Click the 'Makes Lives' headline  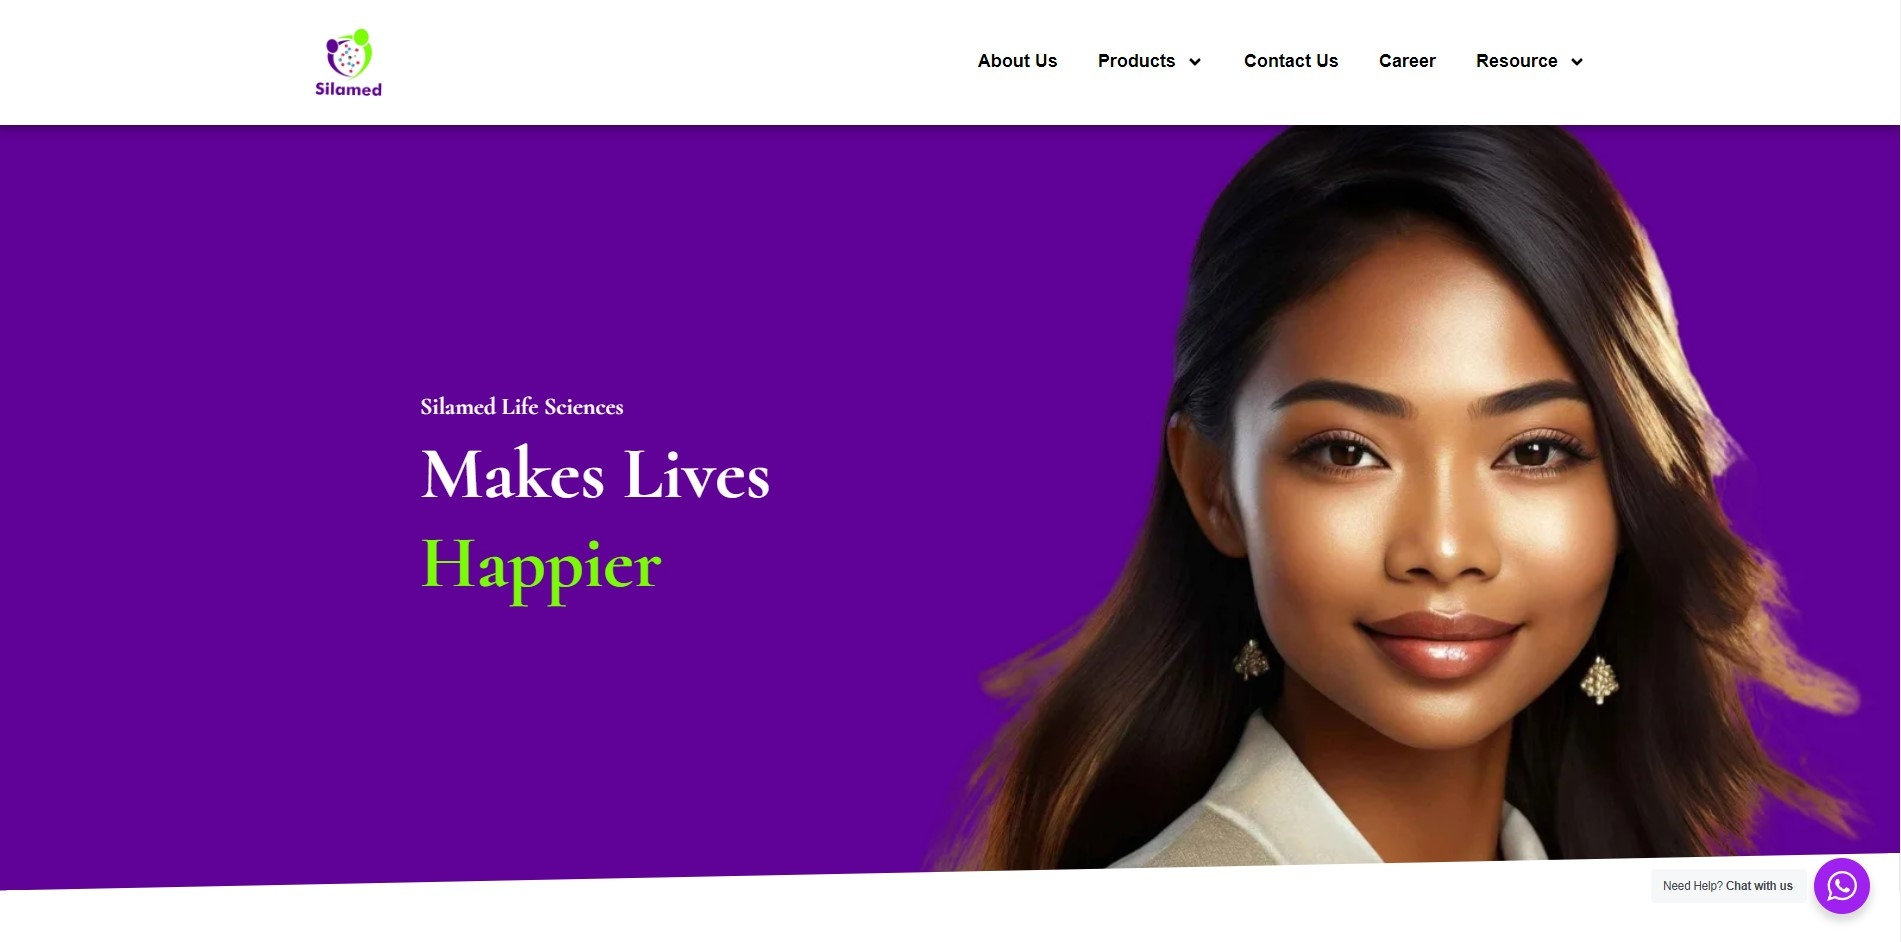[595, 474]
